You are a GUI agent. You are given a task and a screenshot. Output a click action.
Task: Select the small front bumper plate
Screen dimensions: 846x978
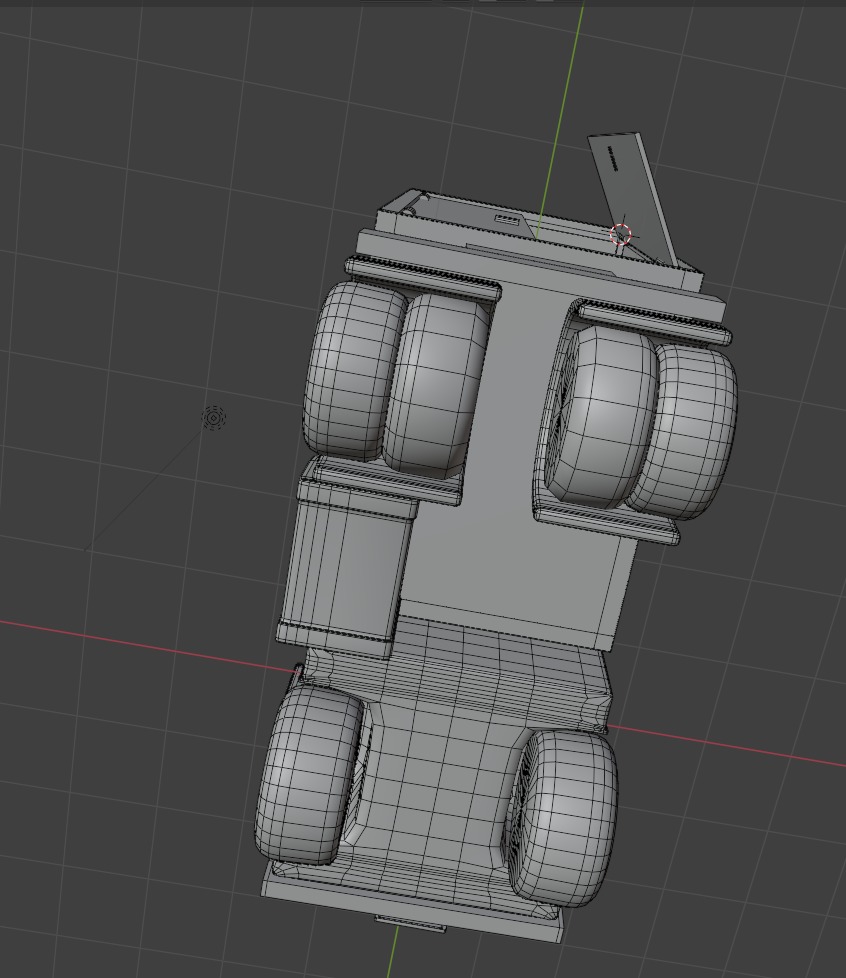411,923
